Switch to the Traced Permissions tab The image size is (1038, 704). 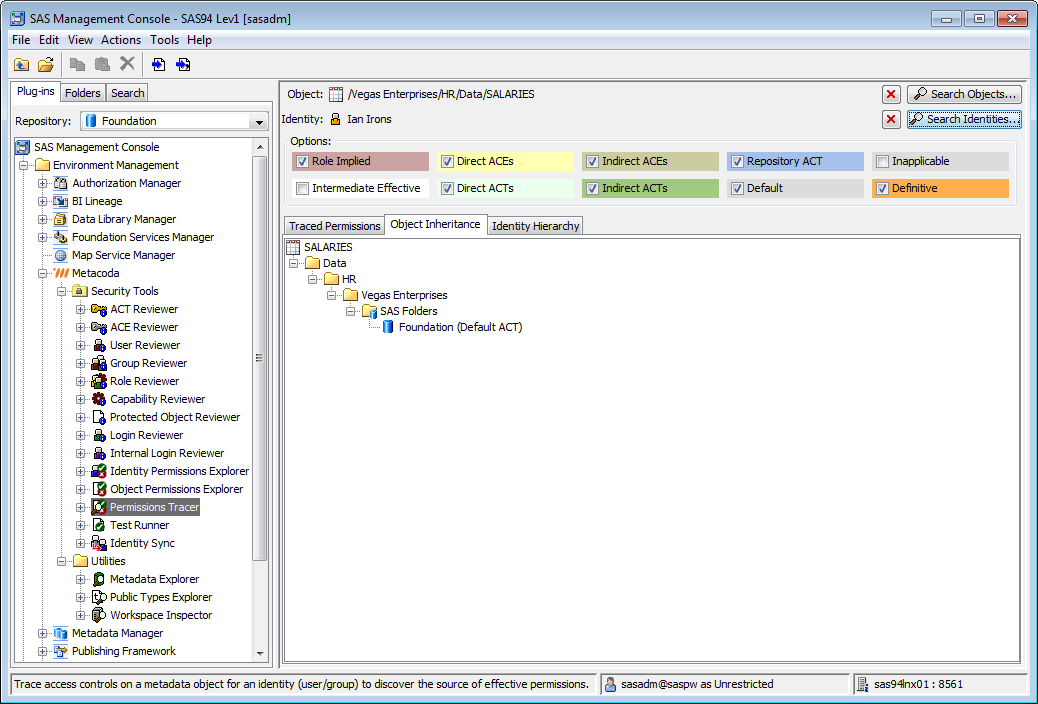334,226
